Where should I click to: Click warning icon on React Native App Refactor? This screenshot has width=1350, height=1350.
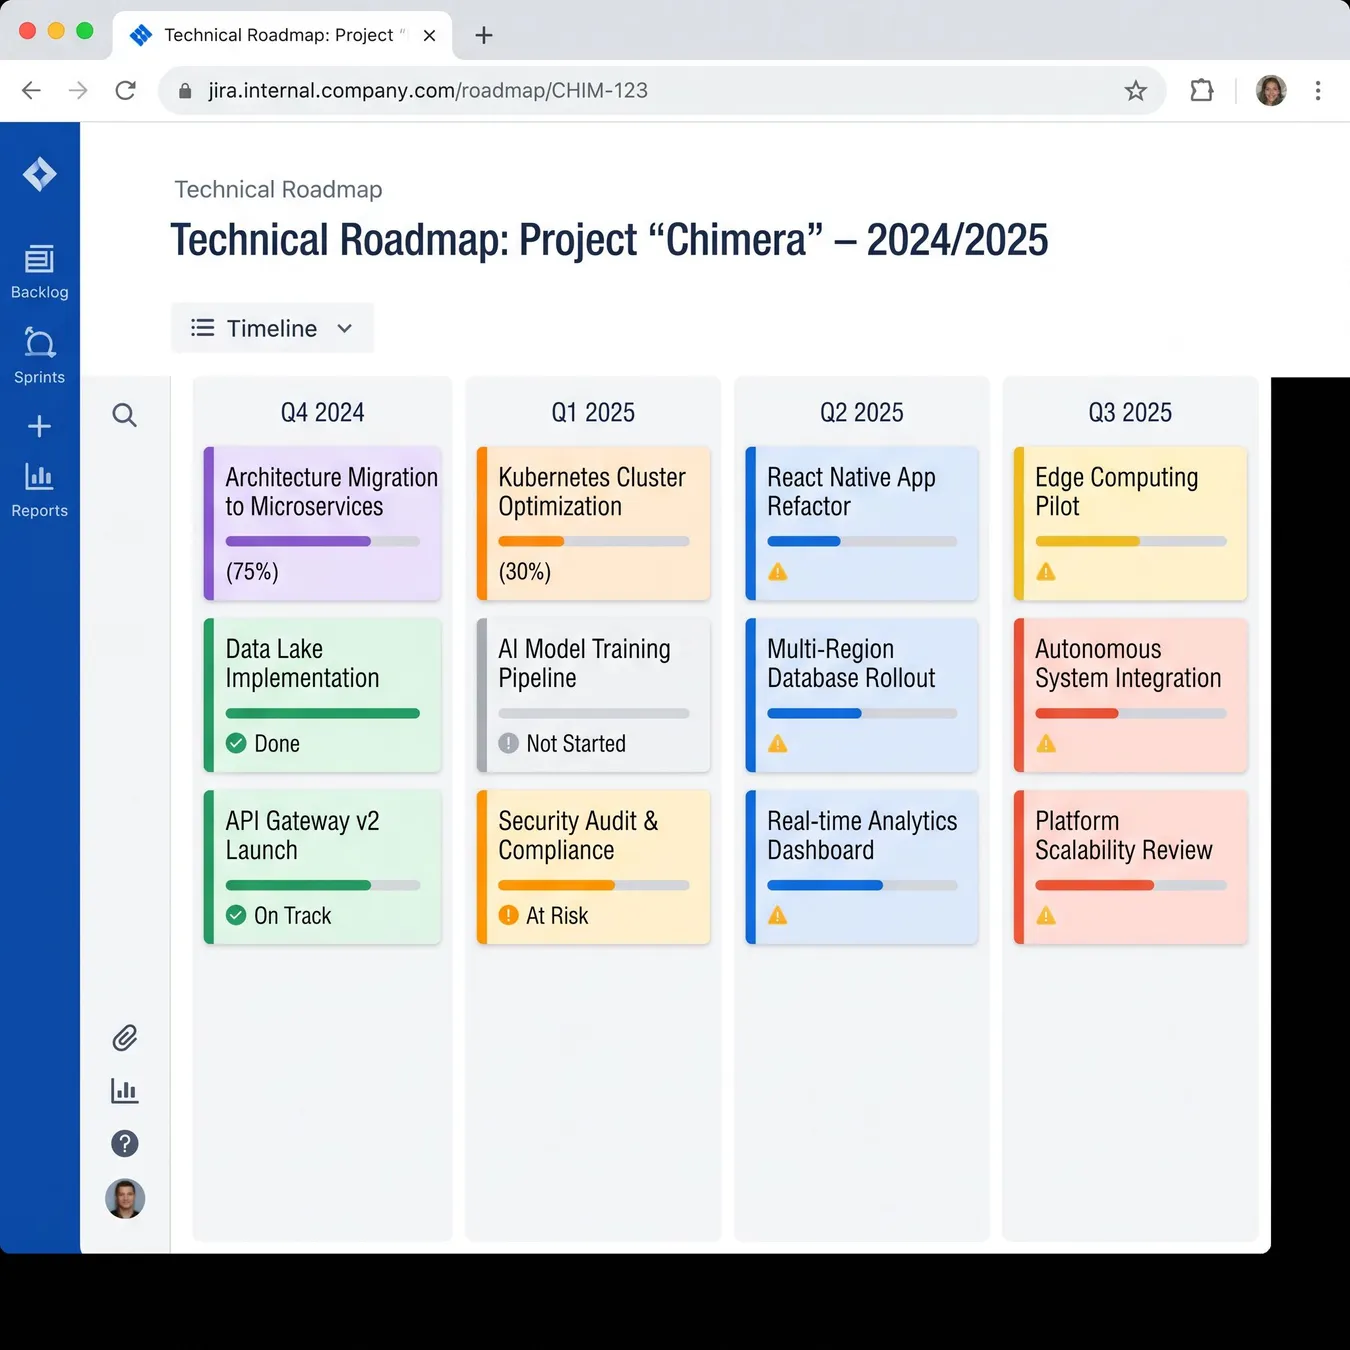pyautogui.click(x=778, y=572)
